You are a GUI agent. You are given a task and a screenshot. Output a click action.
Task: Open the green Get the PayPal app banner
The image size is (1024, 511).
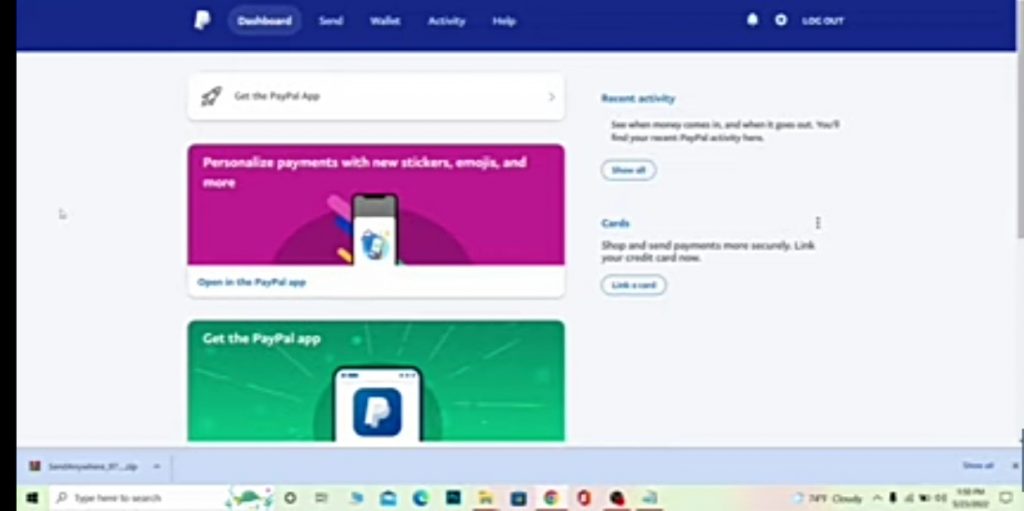[376, 381]
